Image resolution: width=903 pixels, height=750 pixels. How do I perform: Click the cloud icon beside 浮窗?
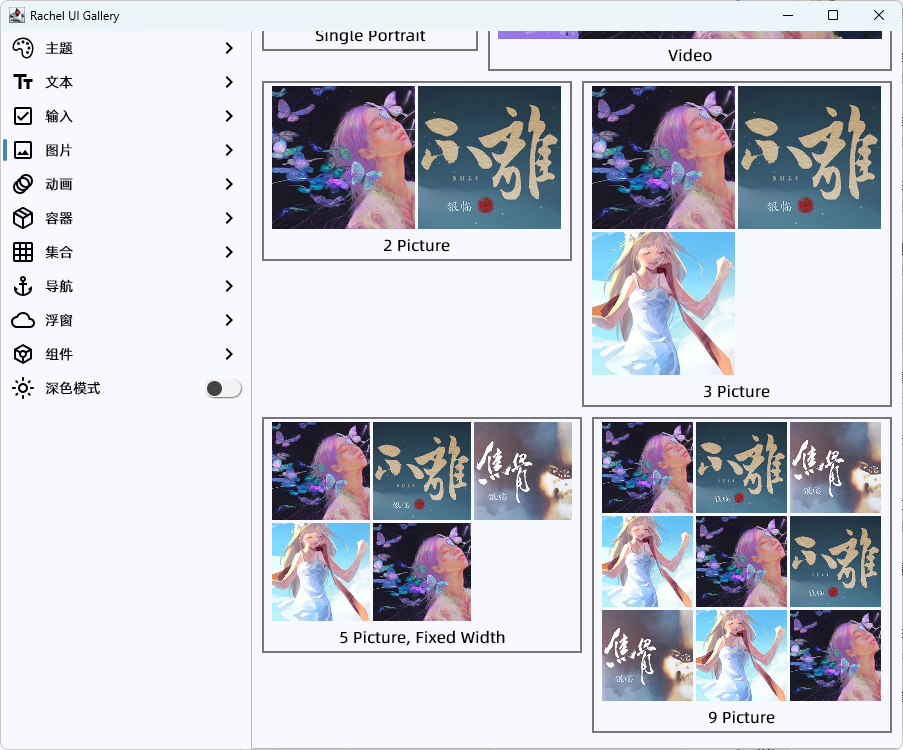pos(23,320)
